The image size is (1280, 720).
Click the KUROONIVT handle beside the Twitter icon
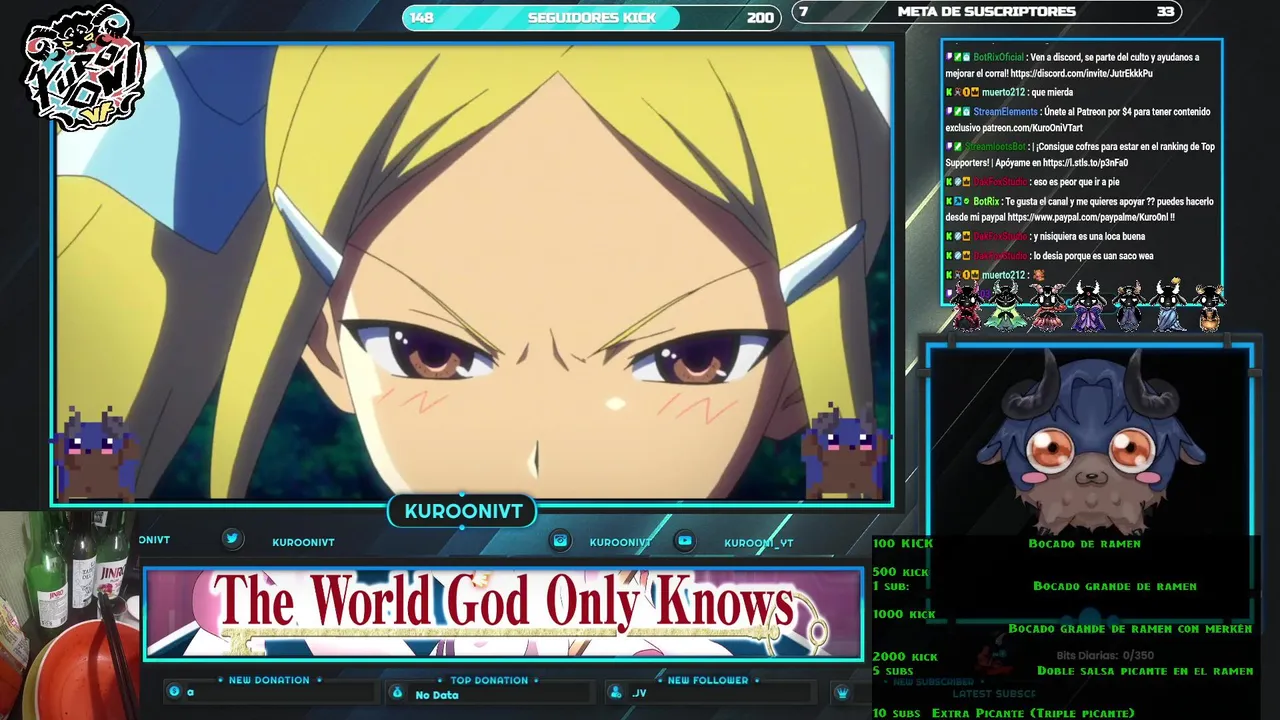click(x=303, y=542)
